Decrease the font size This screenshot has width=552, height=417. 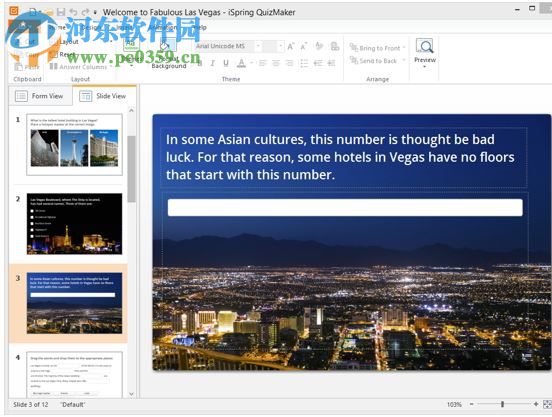click(303, 46)
